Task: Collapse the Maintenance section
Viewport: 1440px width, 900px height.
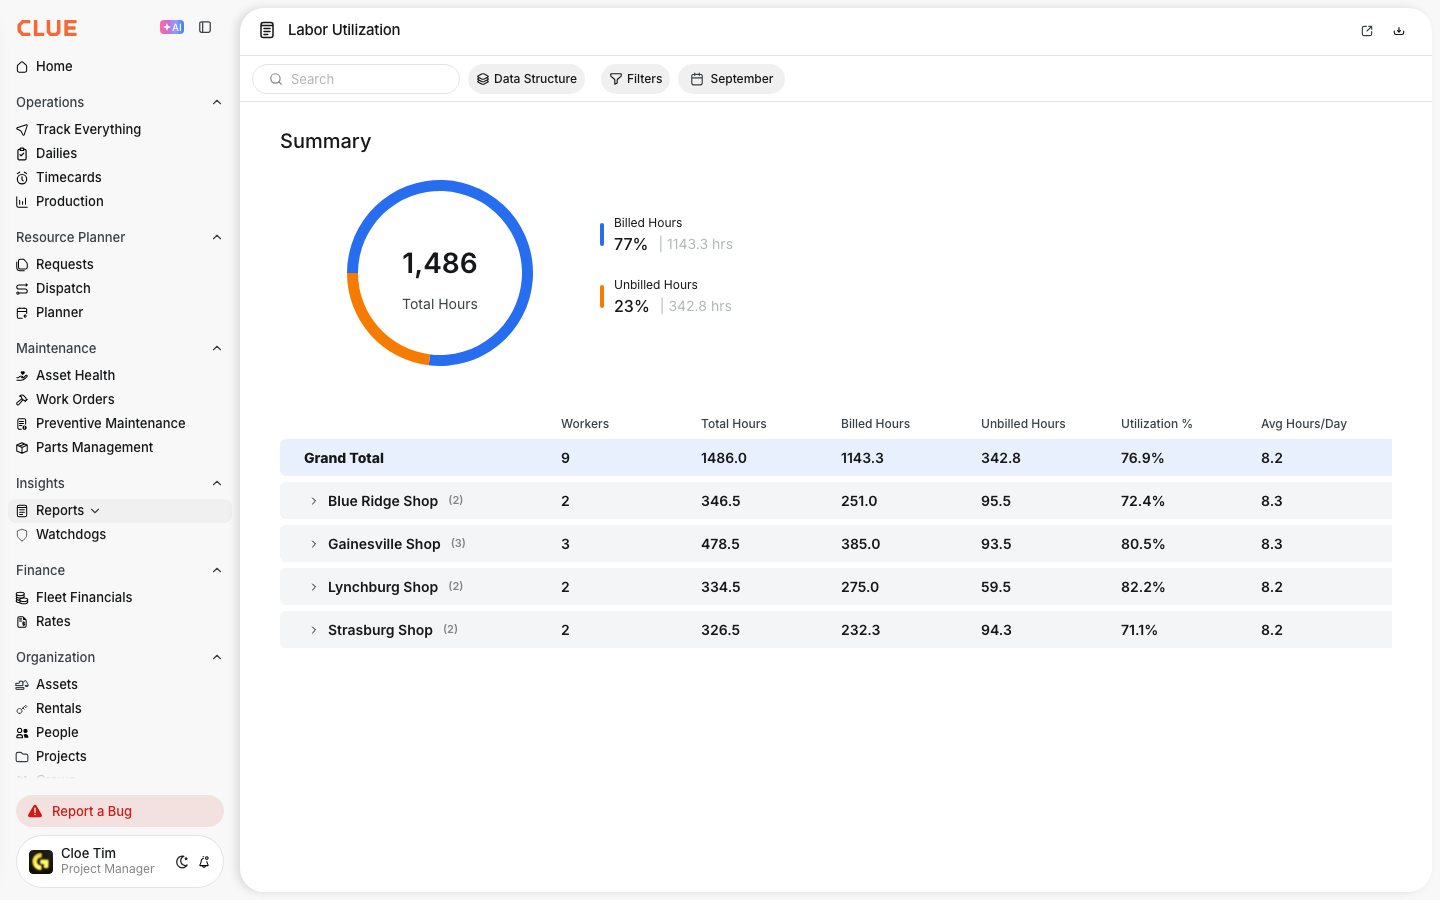Action: pos(217,348)
